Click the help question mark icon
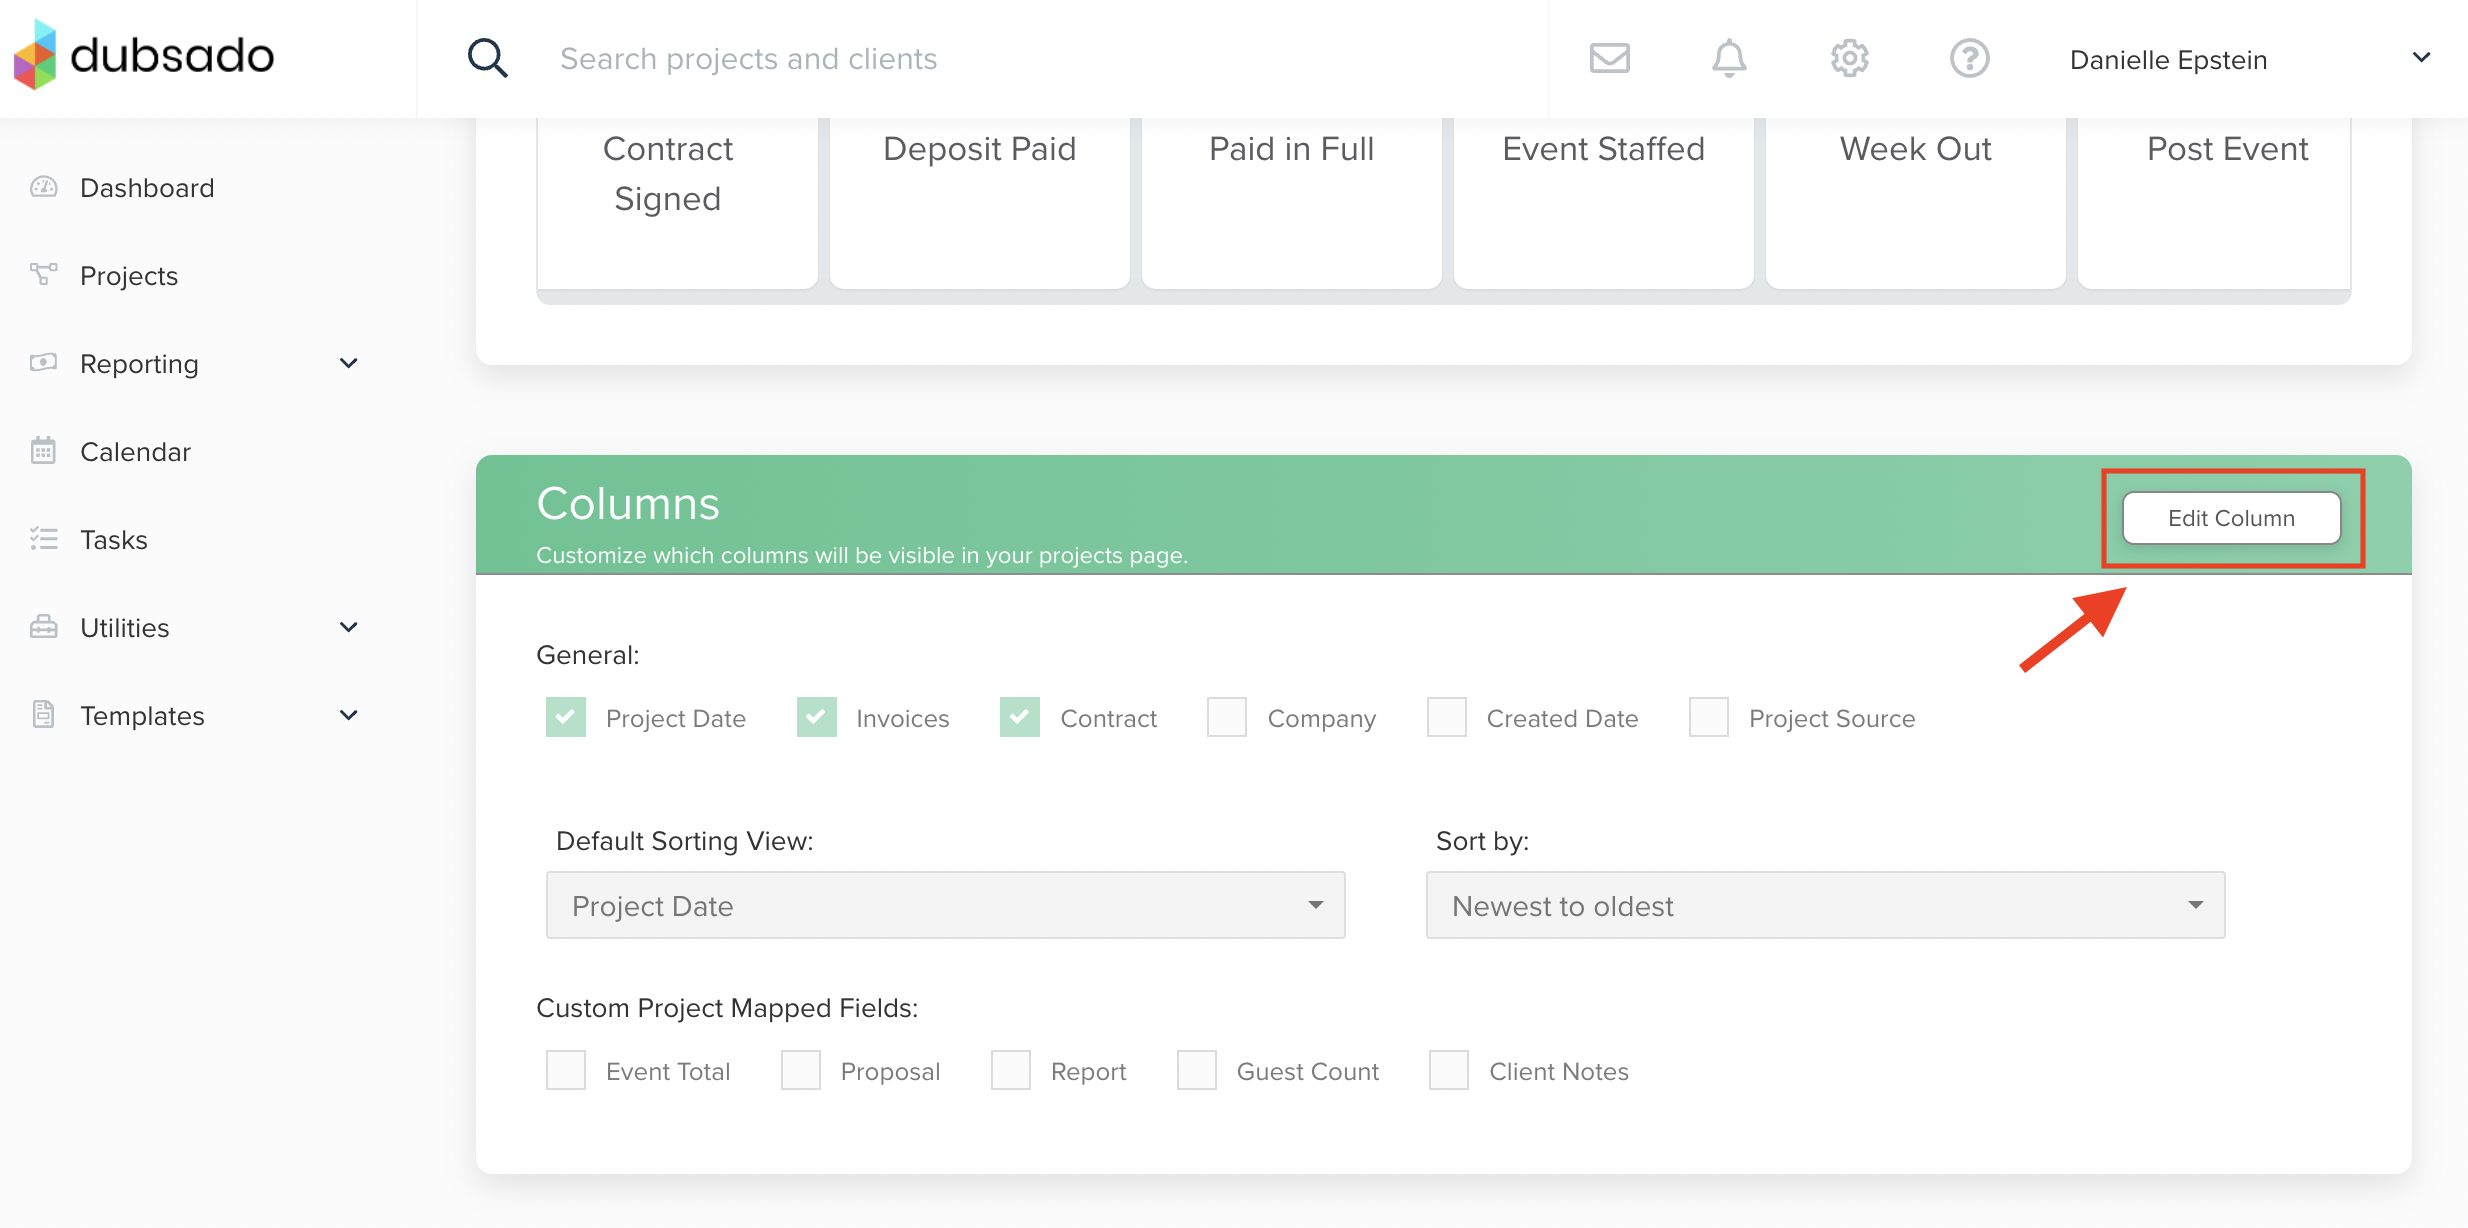Viewport: 2468px width, 1228px height. pyautogui.click(x=1969, y=58)
